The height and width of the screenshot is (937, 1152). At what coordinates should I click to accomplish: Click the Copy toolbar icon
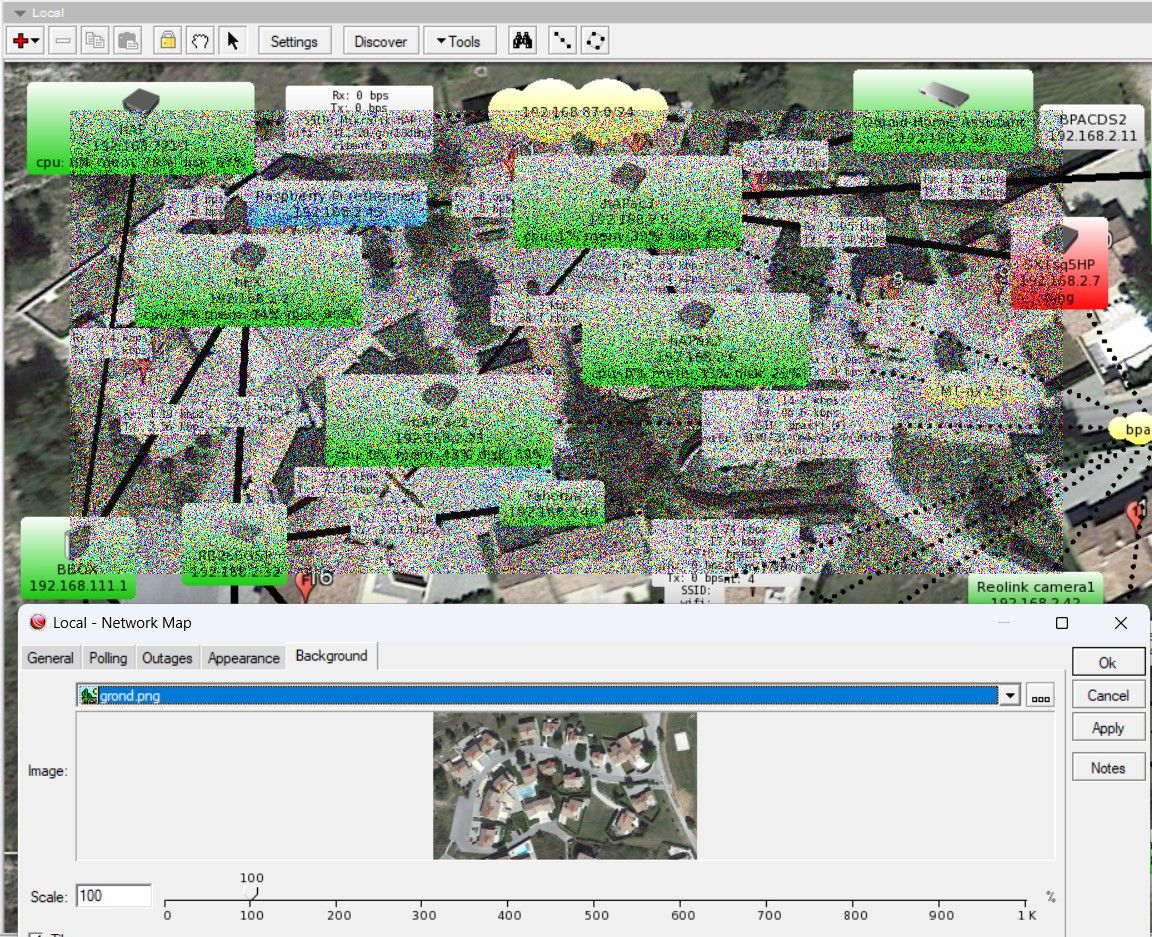pos(96,41)
